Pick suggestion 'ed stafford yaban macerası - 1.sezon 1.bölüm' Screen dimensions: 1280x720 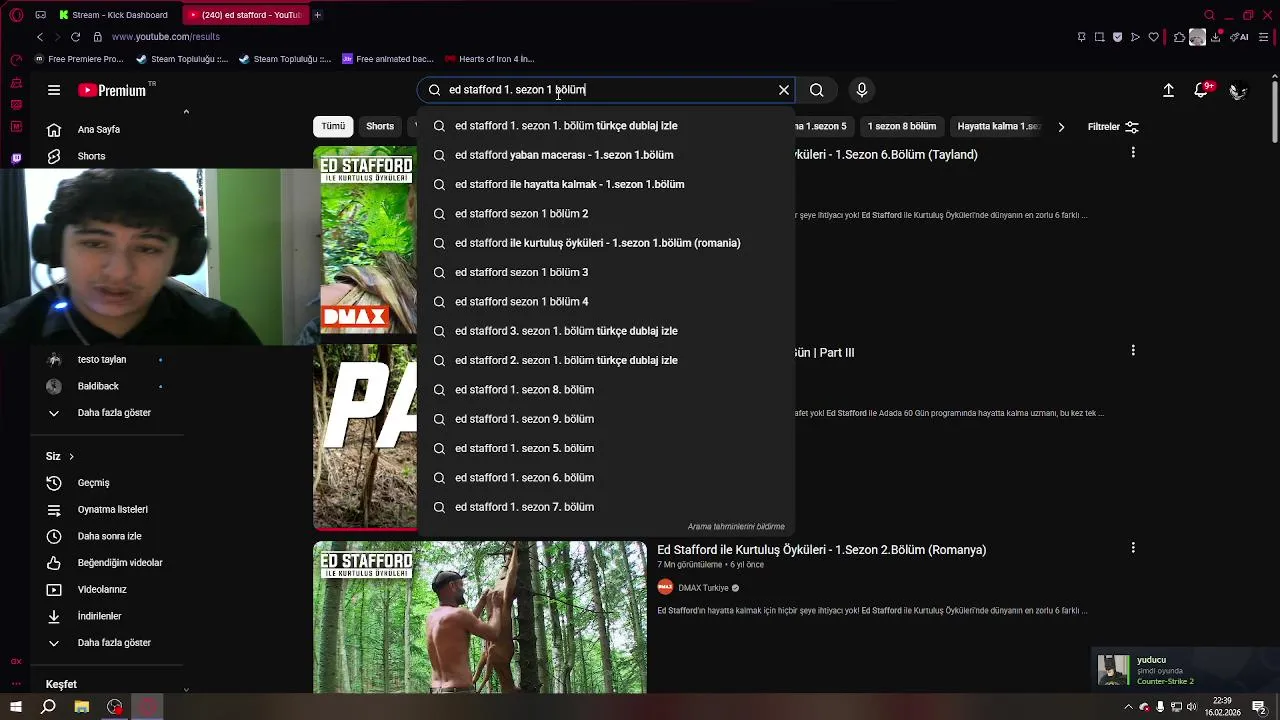[605, 155]
